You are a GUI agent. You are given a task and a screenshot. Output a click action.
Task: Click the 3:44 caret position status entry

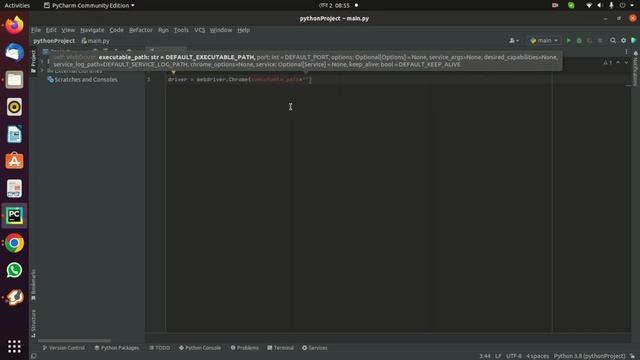(x=484, y=356)
